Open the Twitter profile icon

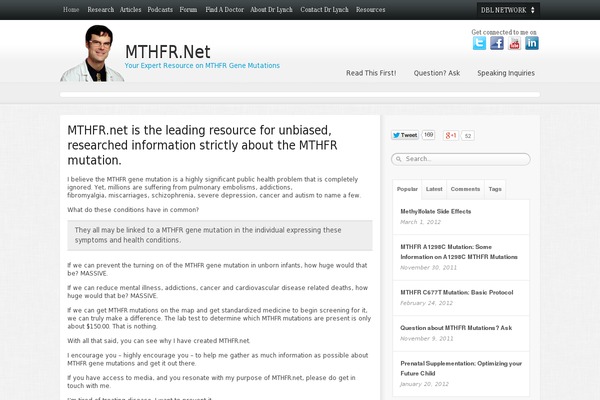coord(479,43)
